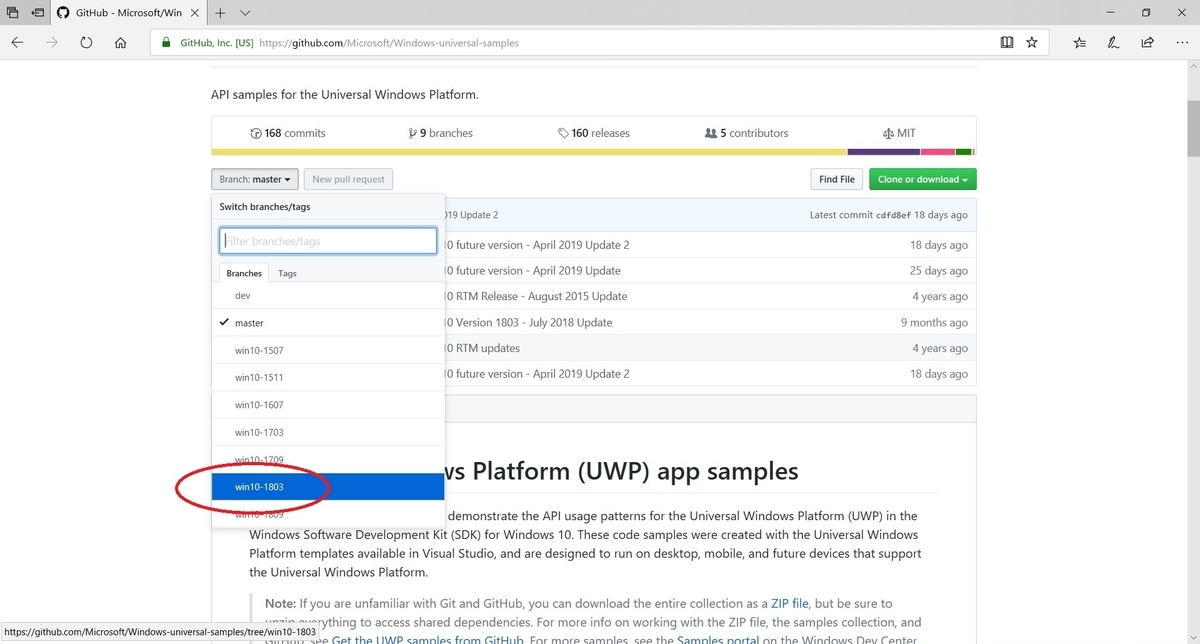Click the forward navigation arrow
The height and width of the screenshot is (644, 1200).
click(52, 43)
